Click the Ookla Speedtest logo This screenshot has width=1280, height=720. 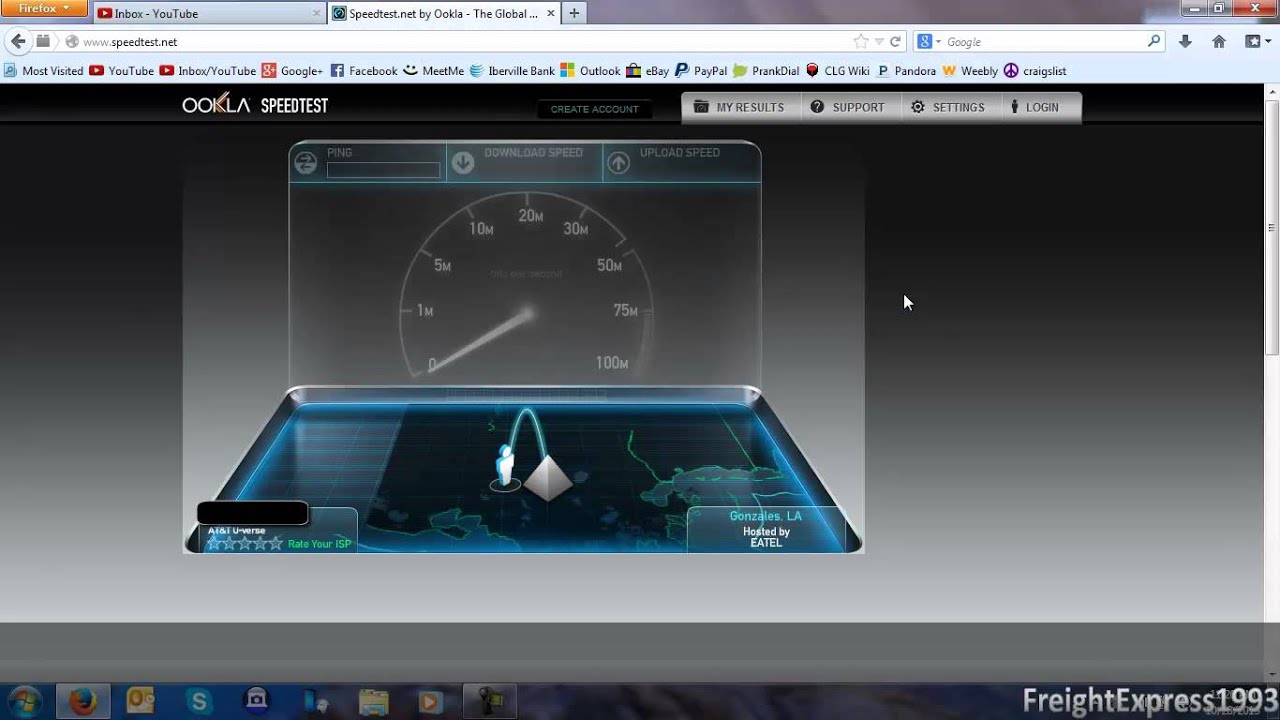pyautogui.click(x=255, y=105)
